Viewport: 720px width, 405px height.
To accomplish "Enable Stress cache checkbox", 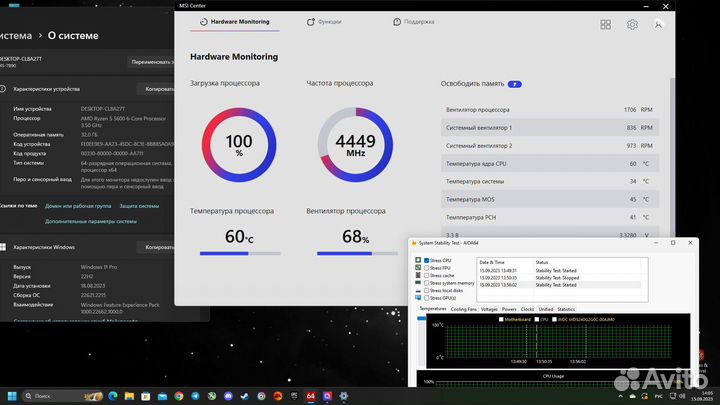I will coord(427,276).
